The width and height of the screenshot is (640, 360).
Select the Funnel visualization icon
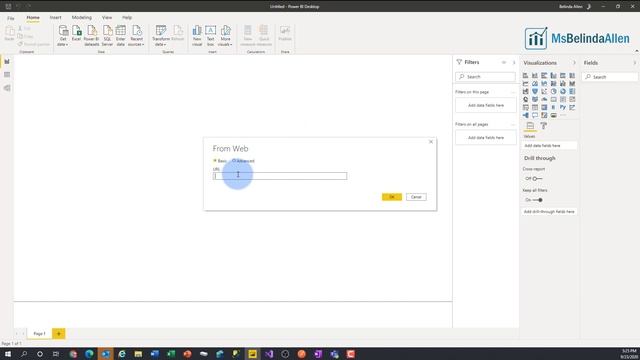click(535, 91)
